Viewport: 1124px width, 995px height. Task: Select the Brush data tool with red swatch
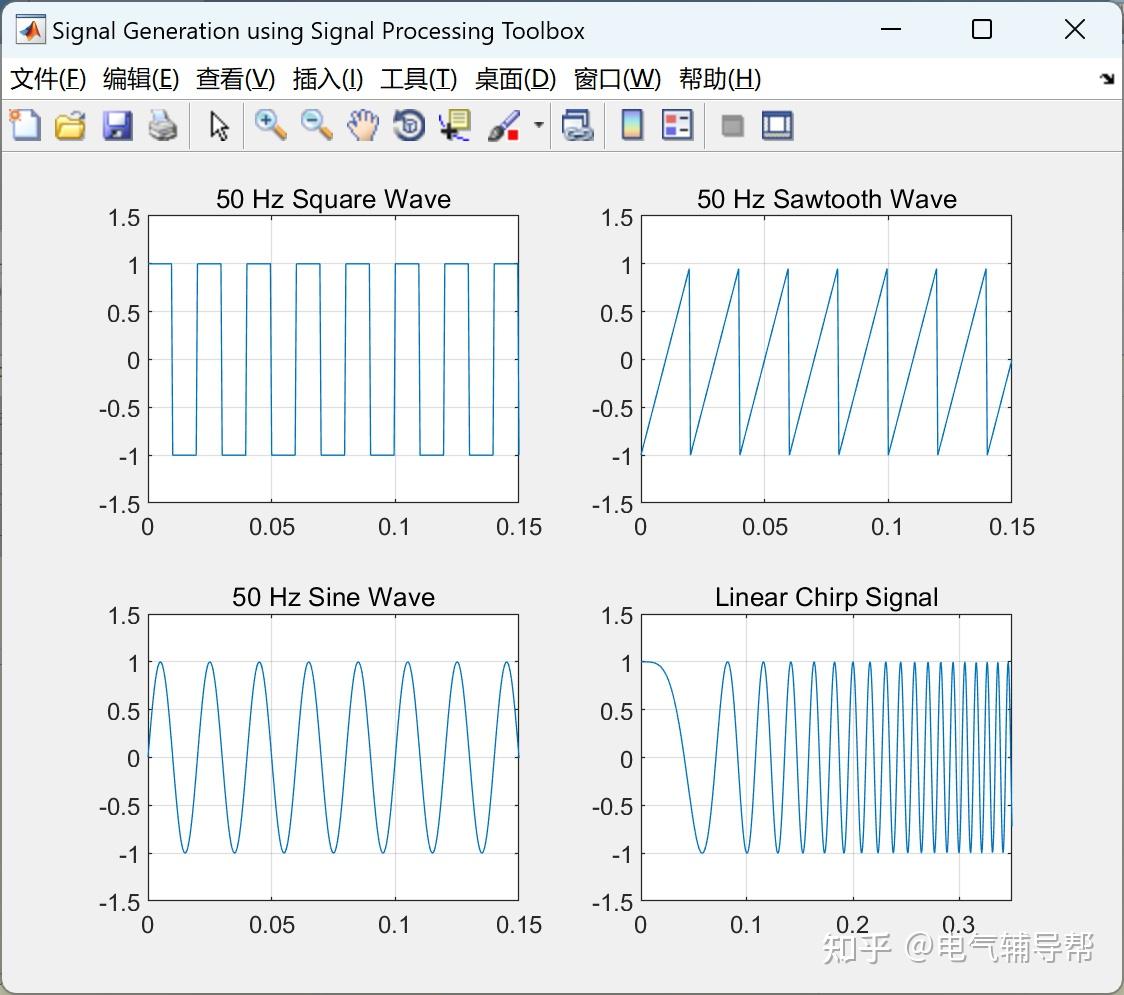[x=504, y=125]
